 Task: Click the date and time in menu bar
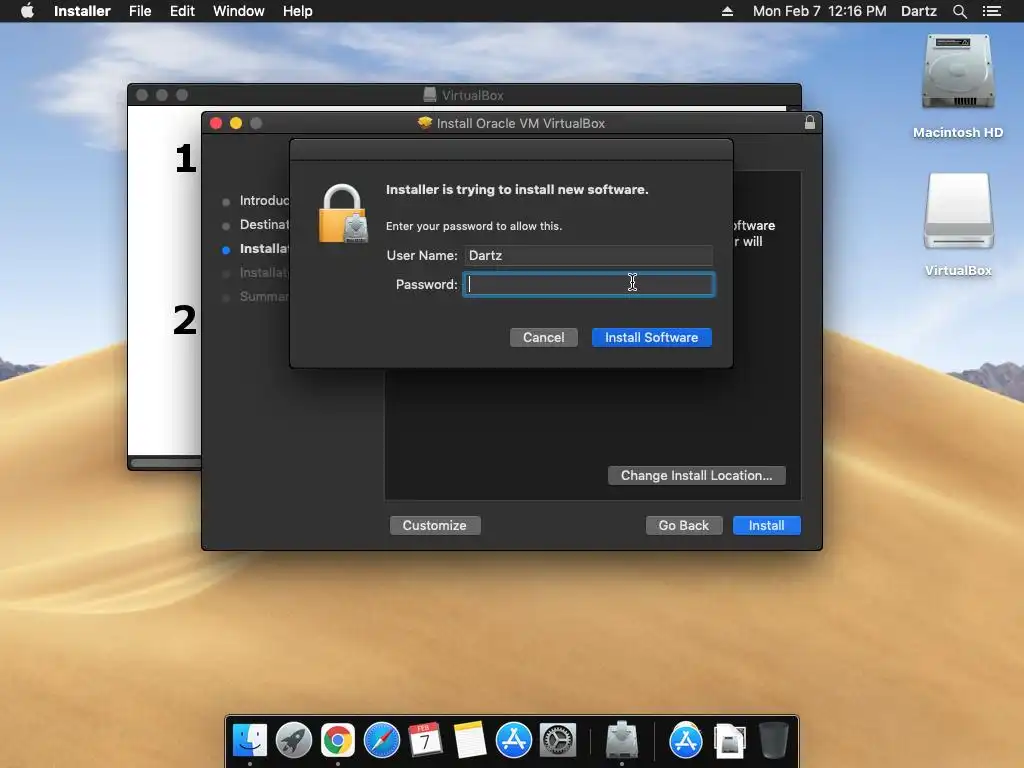click(x=820, y=11)
